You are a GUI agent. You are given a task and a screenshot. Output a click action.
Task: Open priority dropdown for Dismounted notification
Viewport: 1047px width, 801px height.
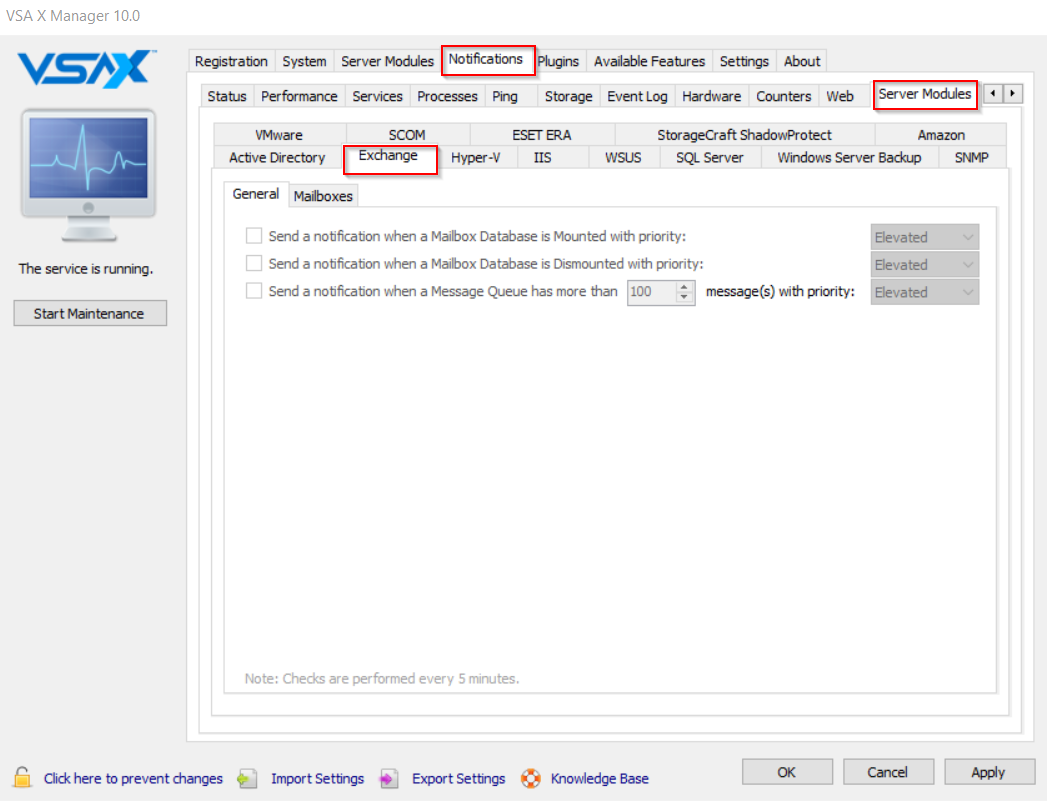[x=925, y=264]
